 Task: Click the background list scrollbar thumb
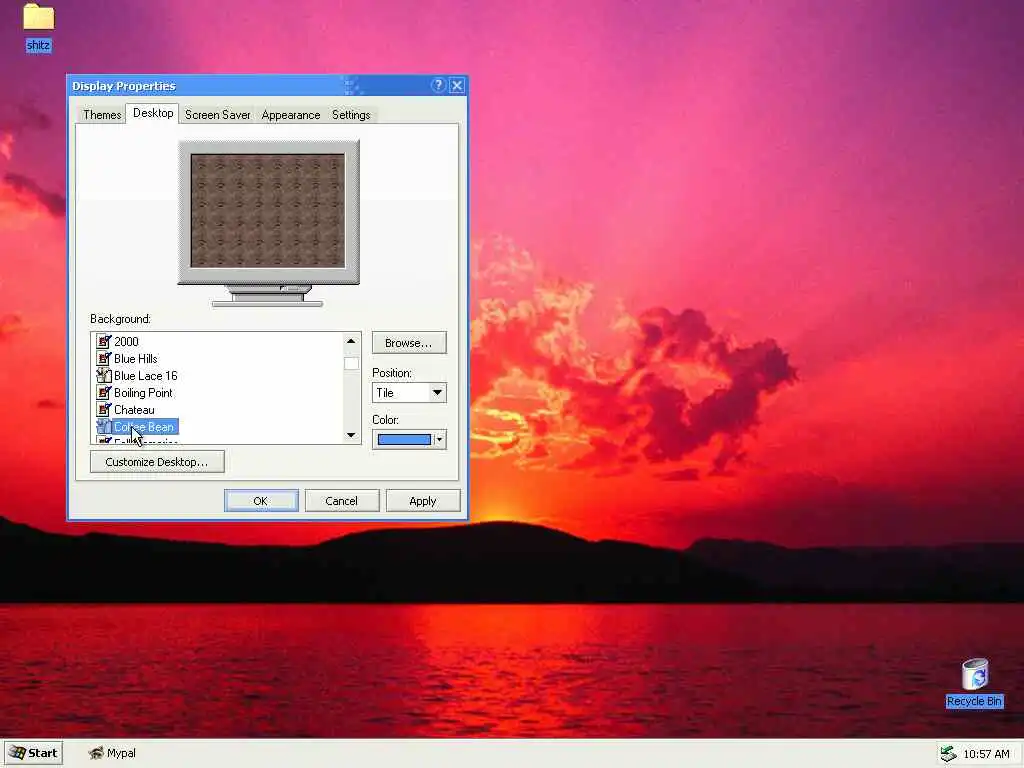tap(351, 364)
